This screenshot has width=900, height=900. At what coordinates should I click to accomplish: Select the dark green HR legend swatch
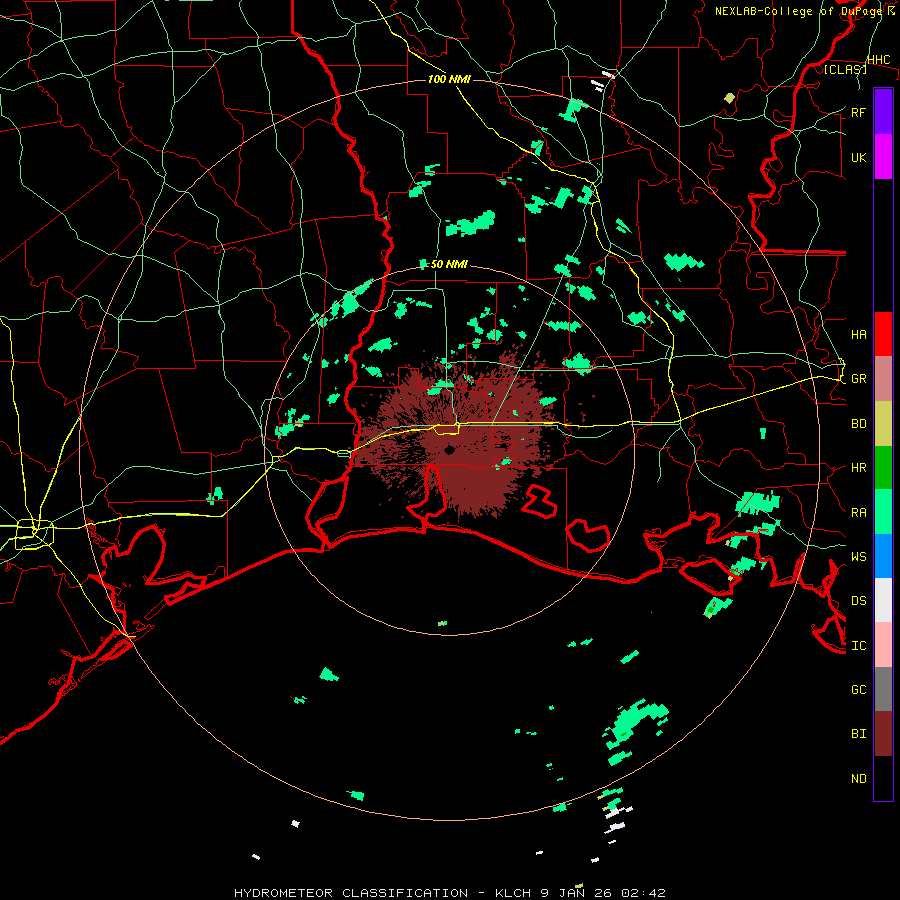(x=883, y=468)
